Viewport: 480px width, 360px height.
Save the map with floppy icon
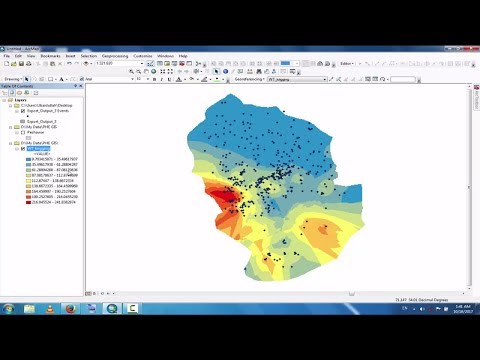point(21,63)
